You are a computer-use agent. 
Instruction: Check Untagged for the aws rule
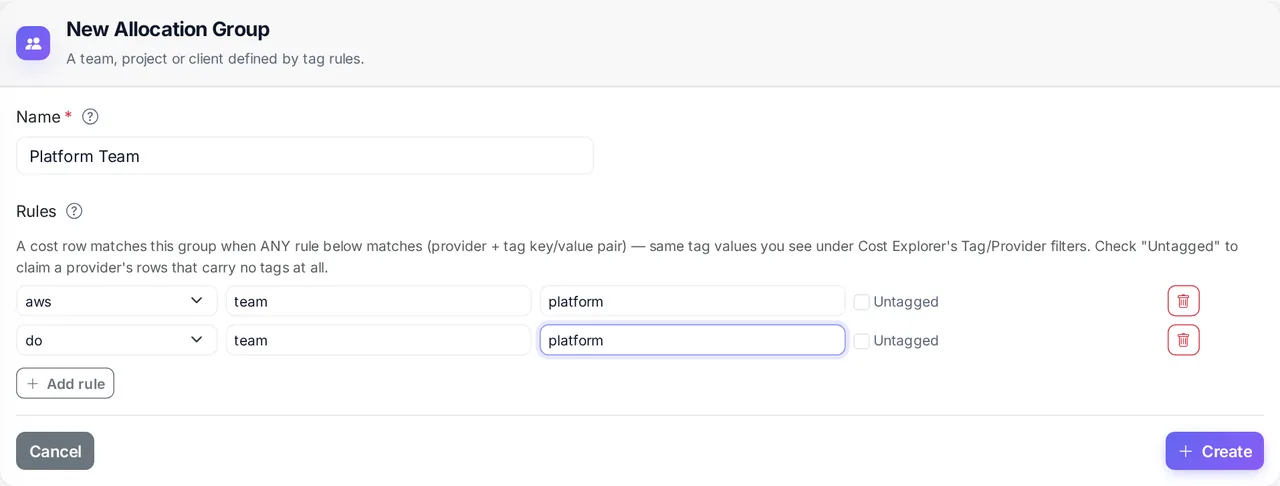click(x=861, y=302)
